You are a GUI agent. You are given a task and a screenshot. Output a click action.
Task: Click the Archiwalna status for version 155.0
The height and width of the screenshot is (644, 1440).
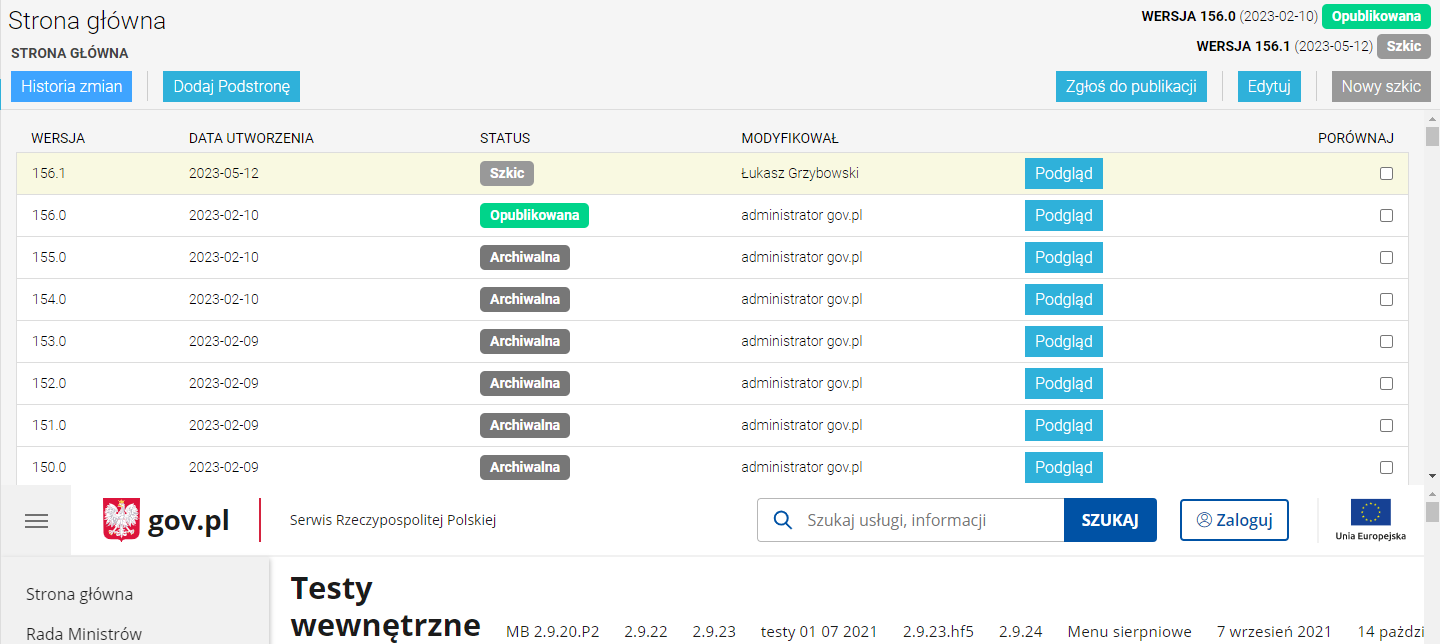click(x=525, y=257)
